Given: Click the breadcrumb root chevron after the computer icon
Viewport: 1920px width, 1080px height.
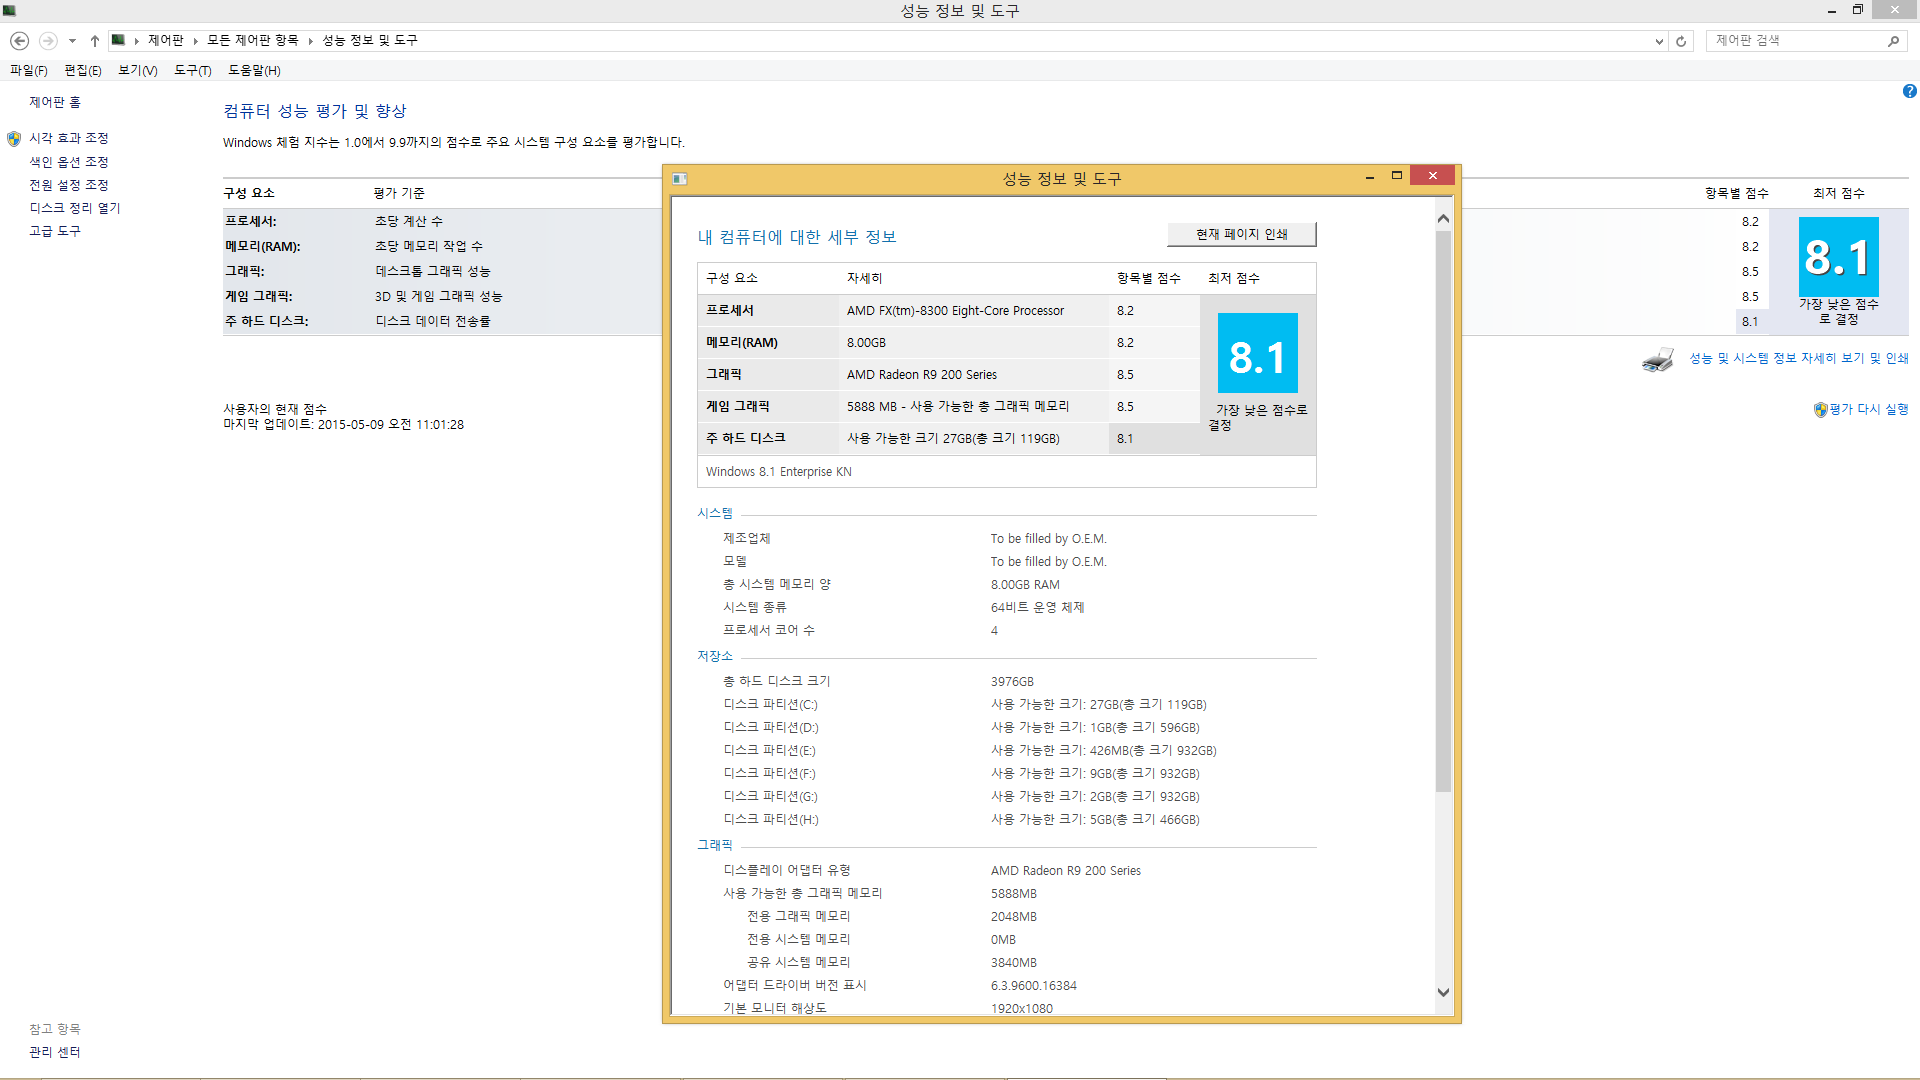Looking at the screenshot, I should pos(137,41).
